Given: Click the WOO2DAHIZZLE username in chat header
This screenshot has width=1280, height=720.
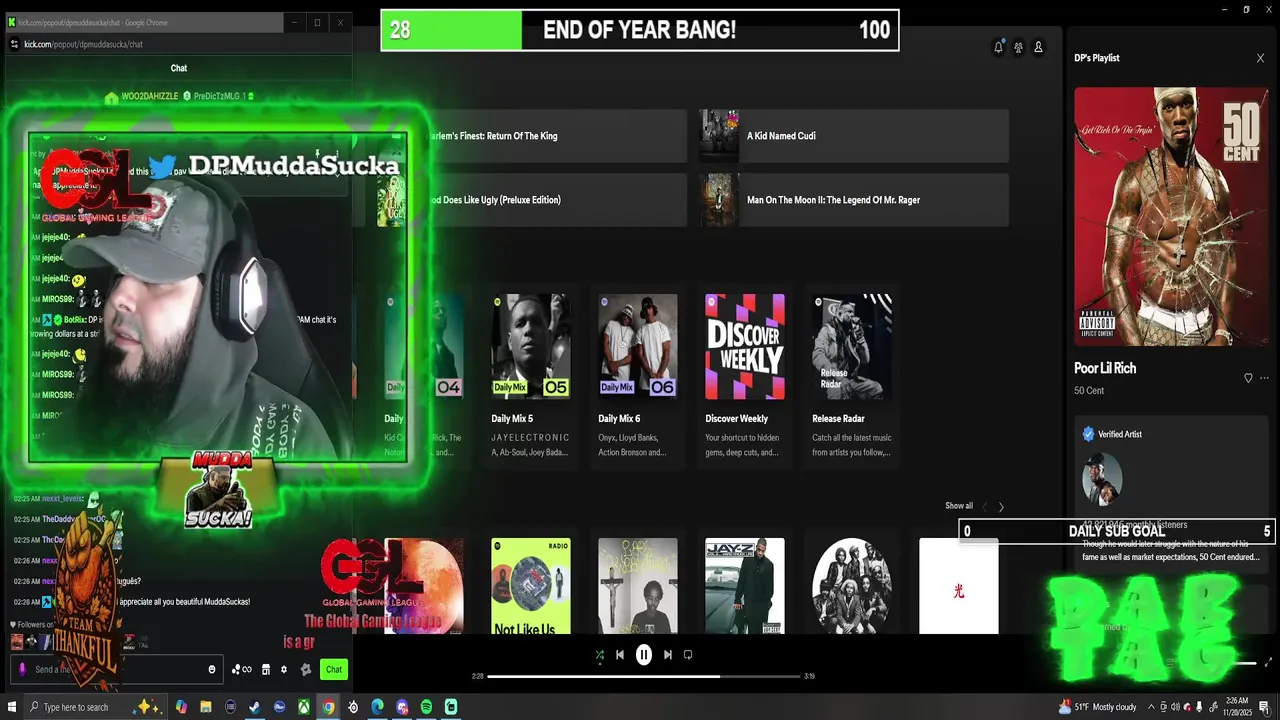Looking at the screenshot, I should (x=150, y=96).
